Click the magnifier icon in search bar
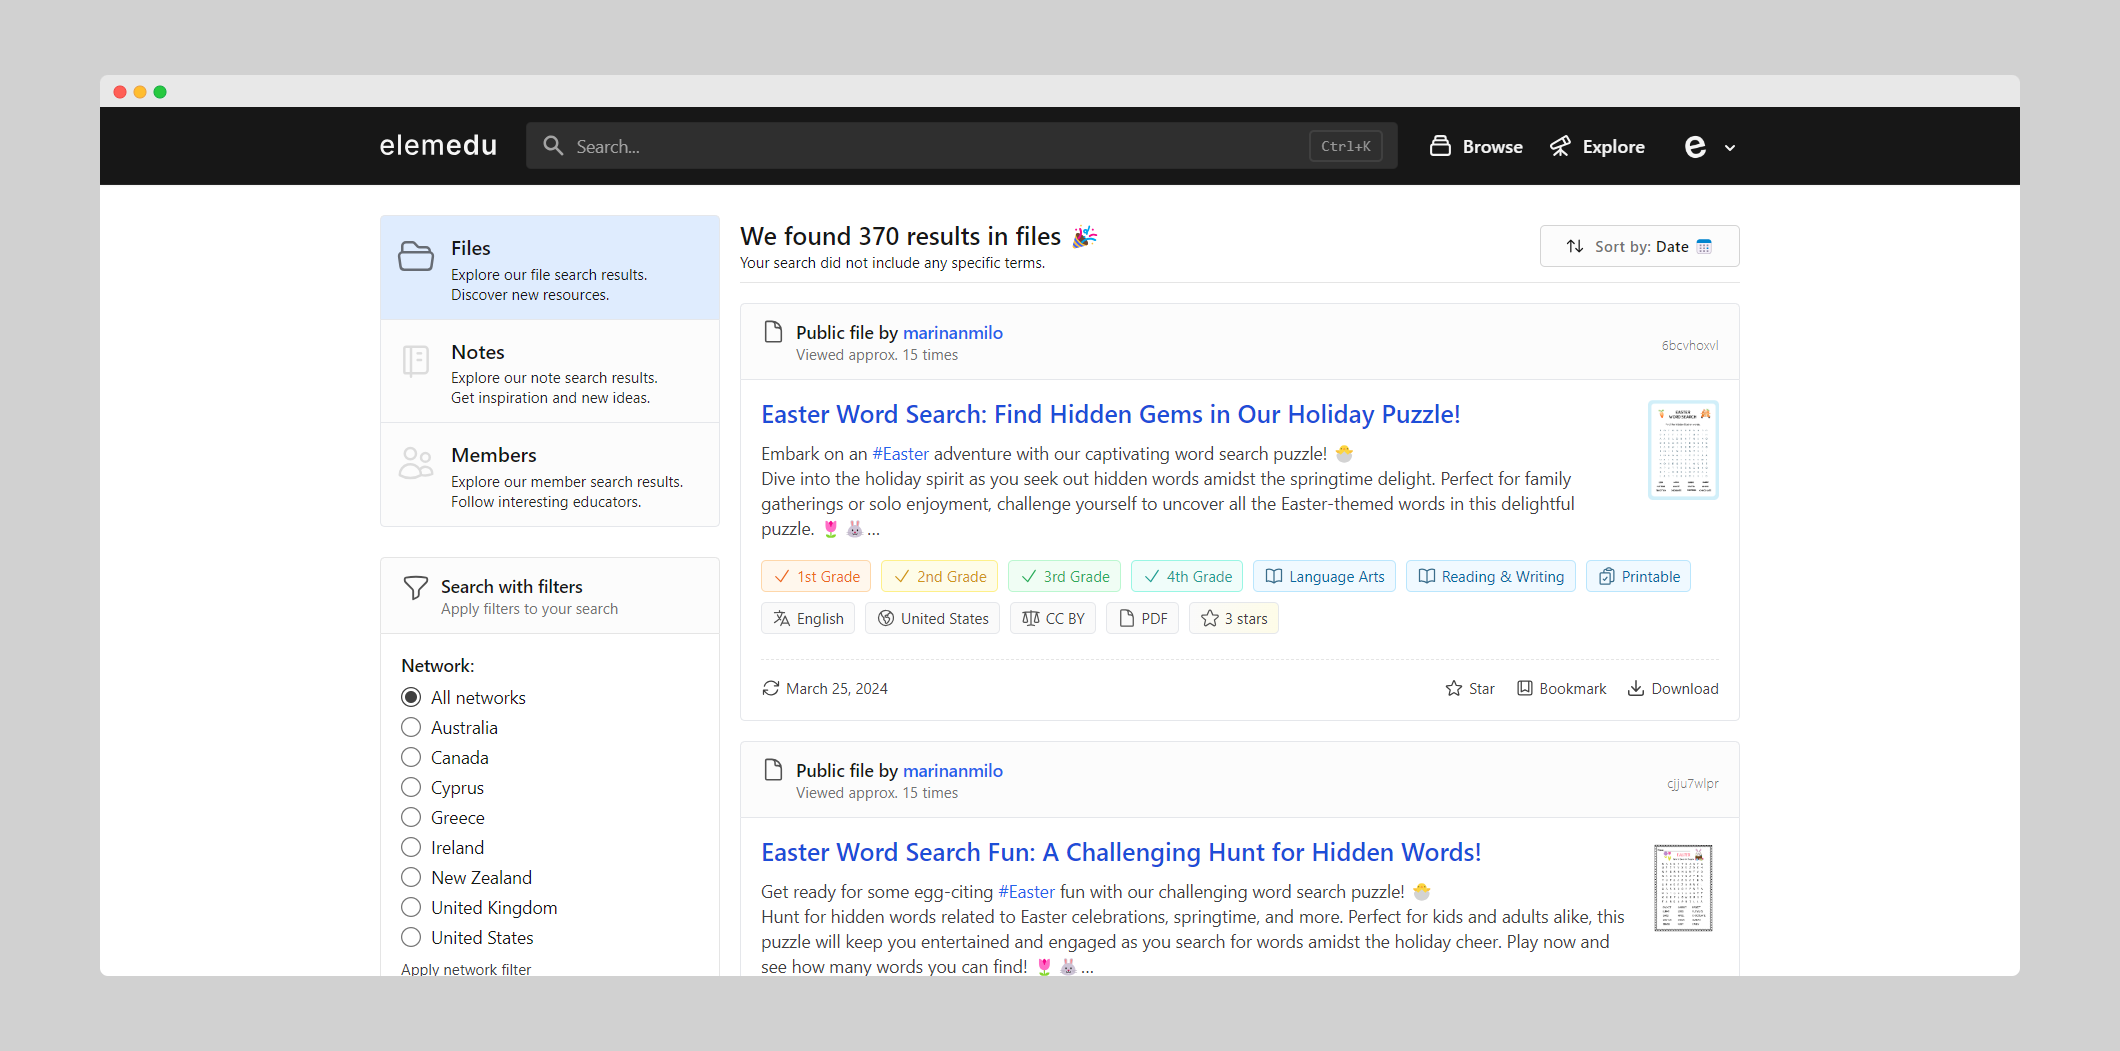Viewport: 2120px width, 1051px height. [553, 146]
